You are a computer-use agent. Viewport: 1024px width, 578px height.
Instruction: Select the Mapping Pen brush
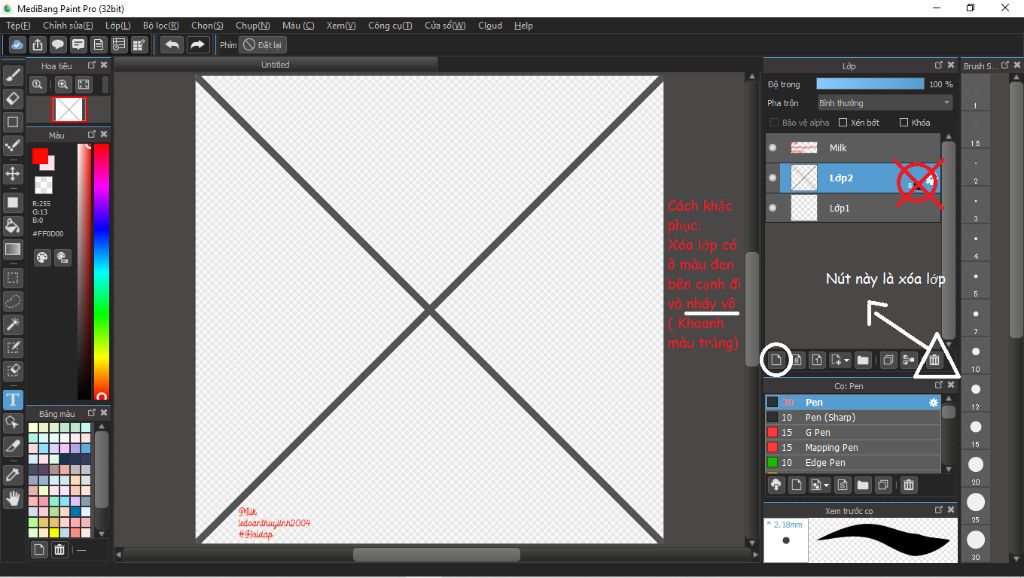click(852, 447)
